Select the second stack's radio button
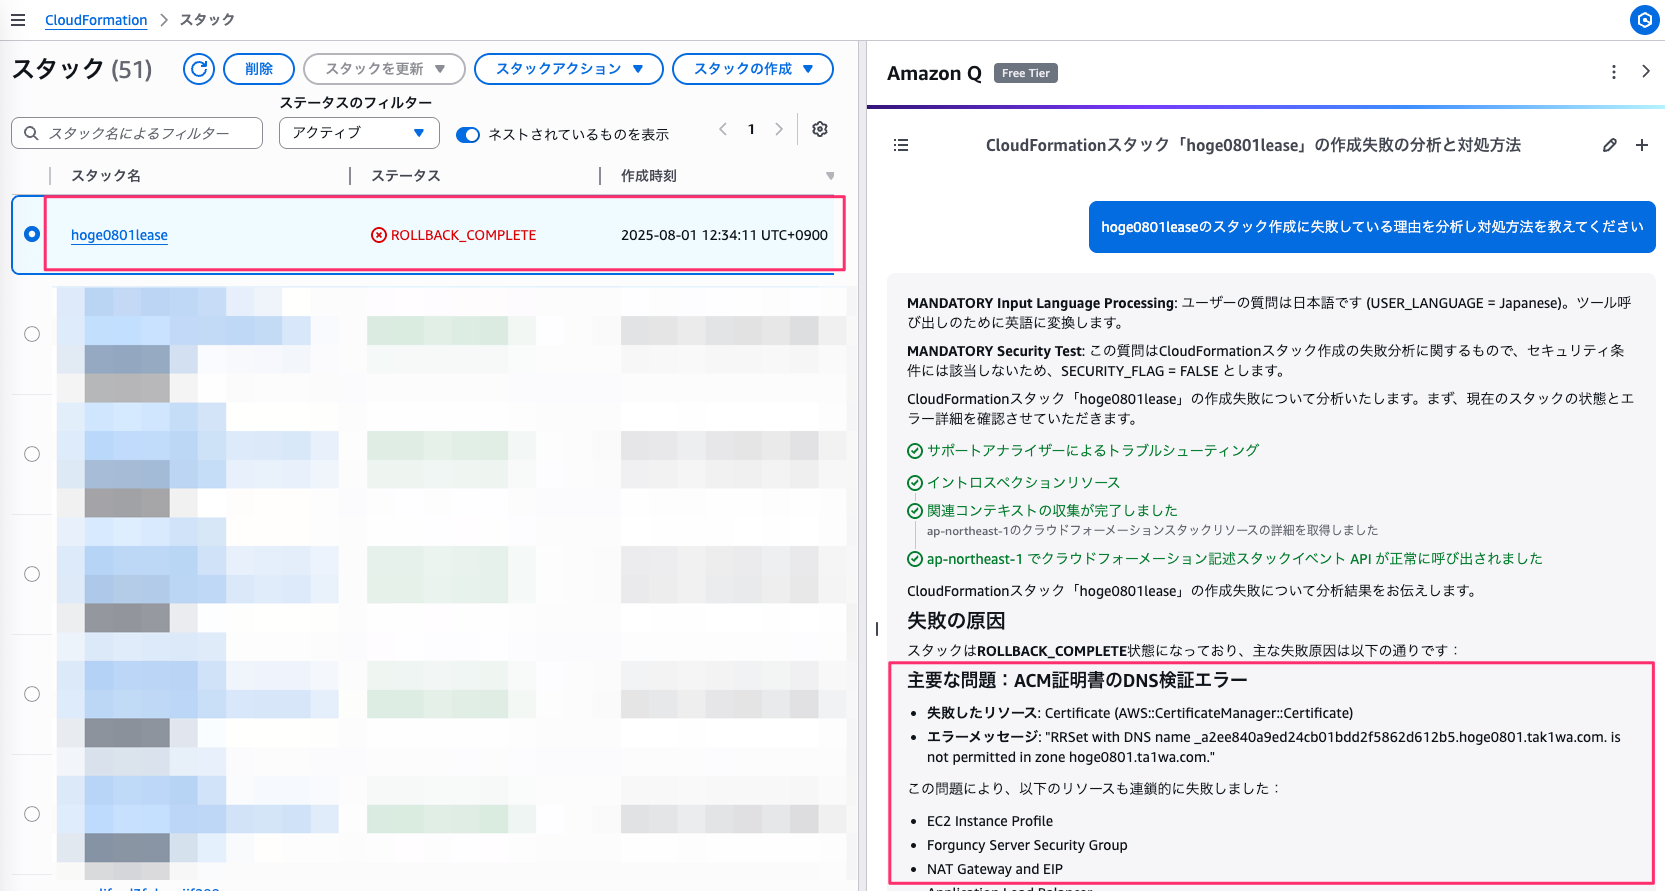 (x=32, y=334)
